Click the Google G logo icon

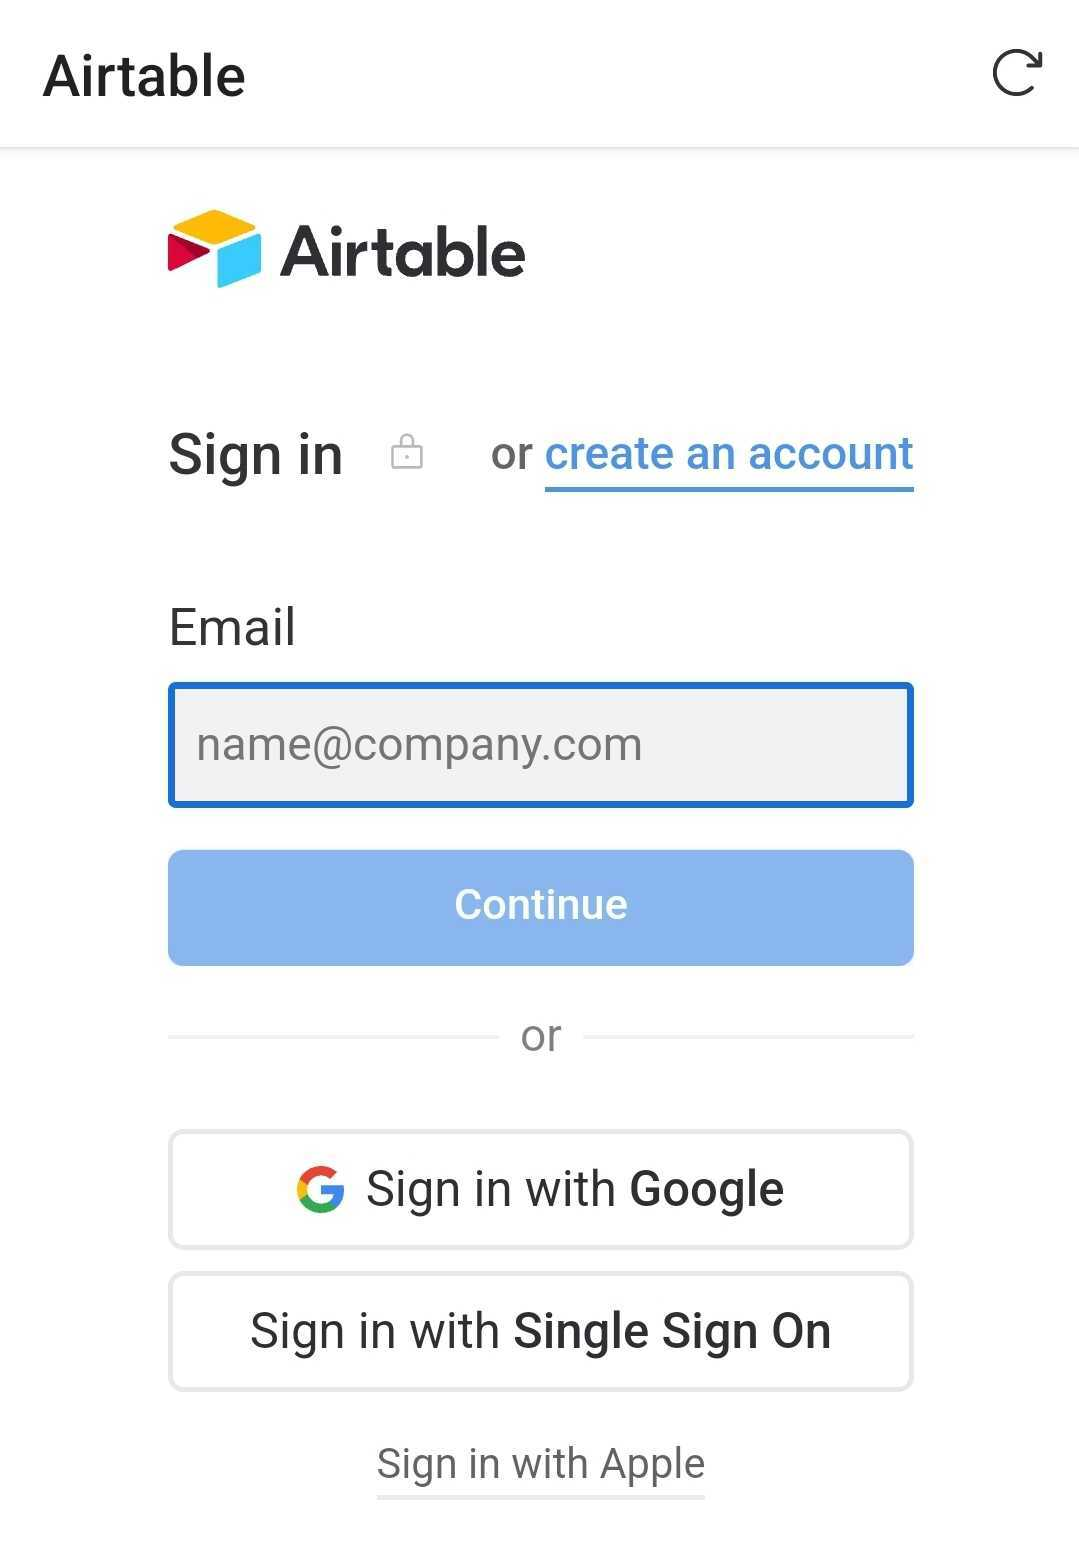pos(320,1189)
